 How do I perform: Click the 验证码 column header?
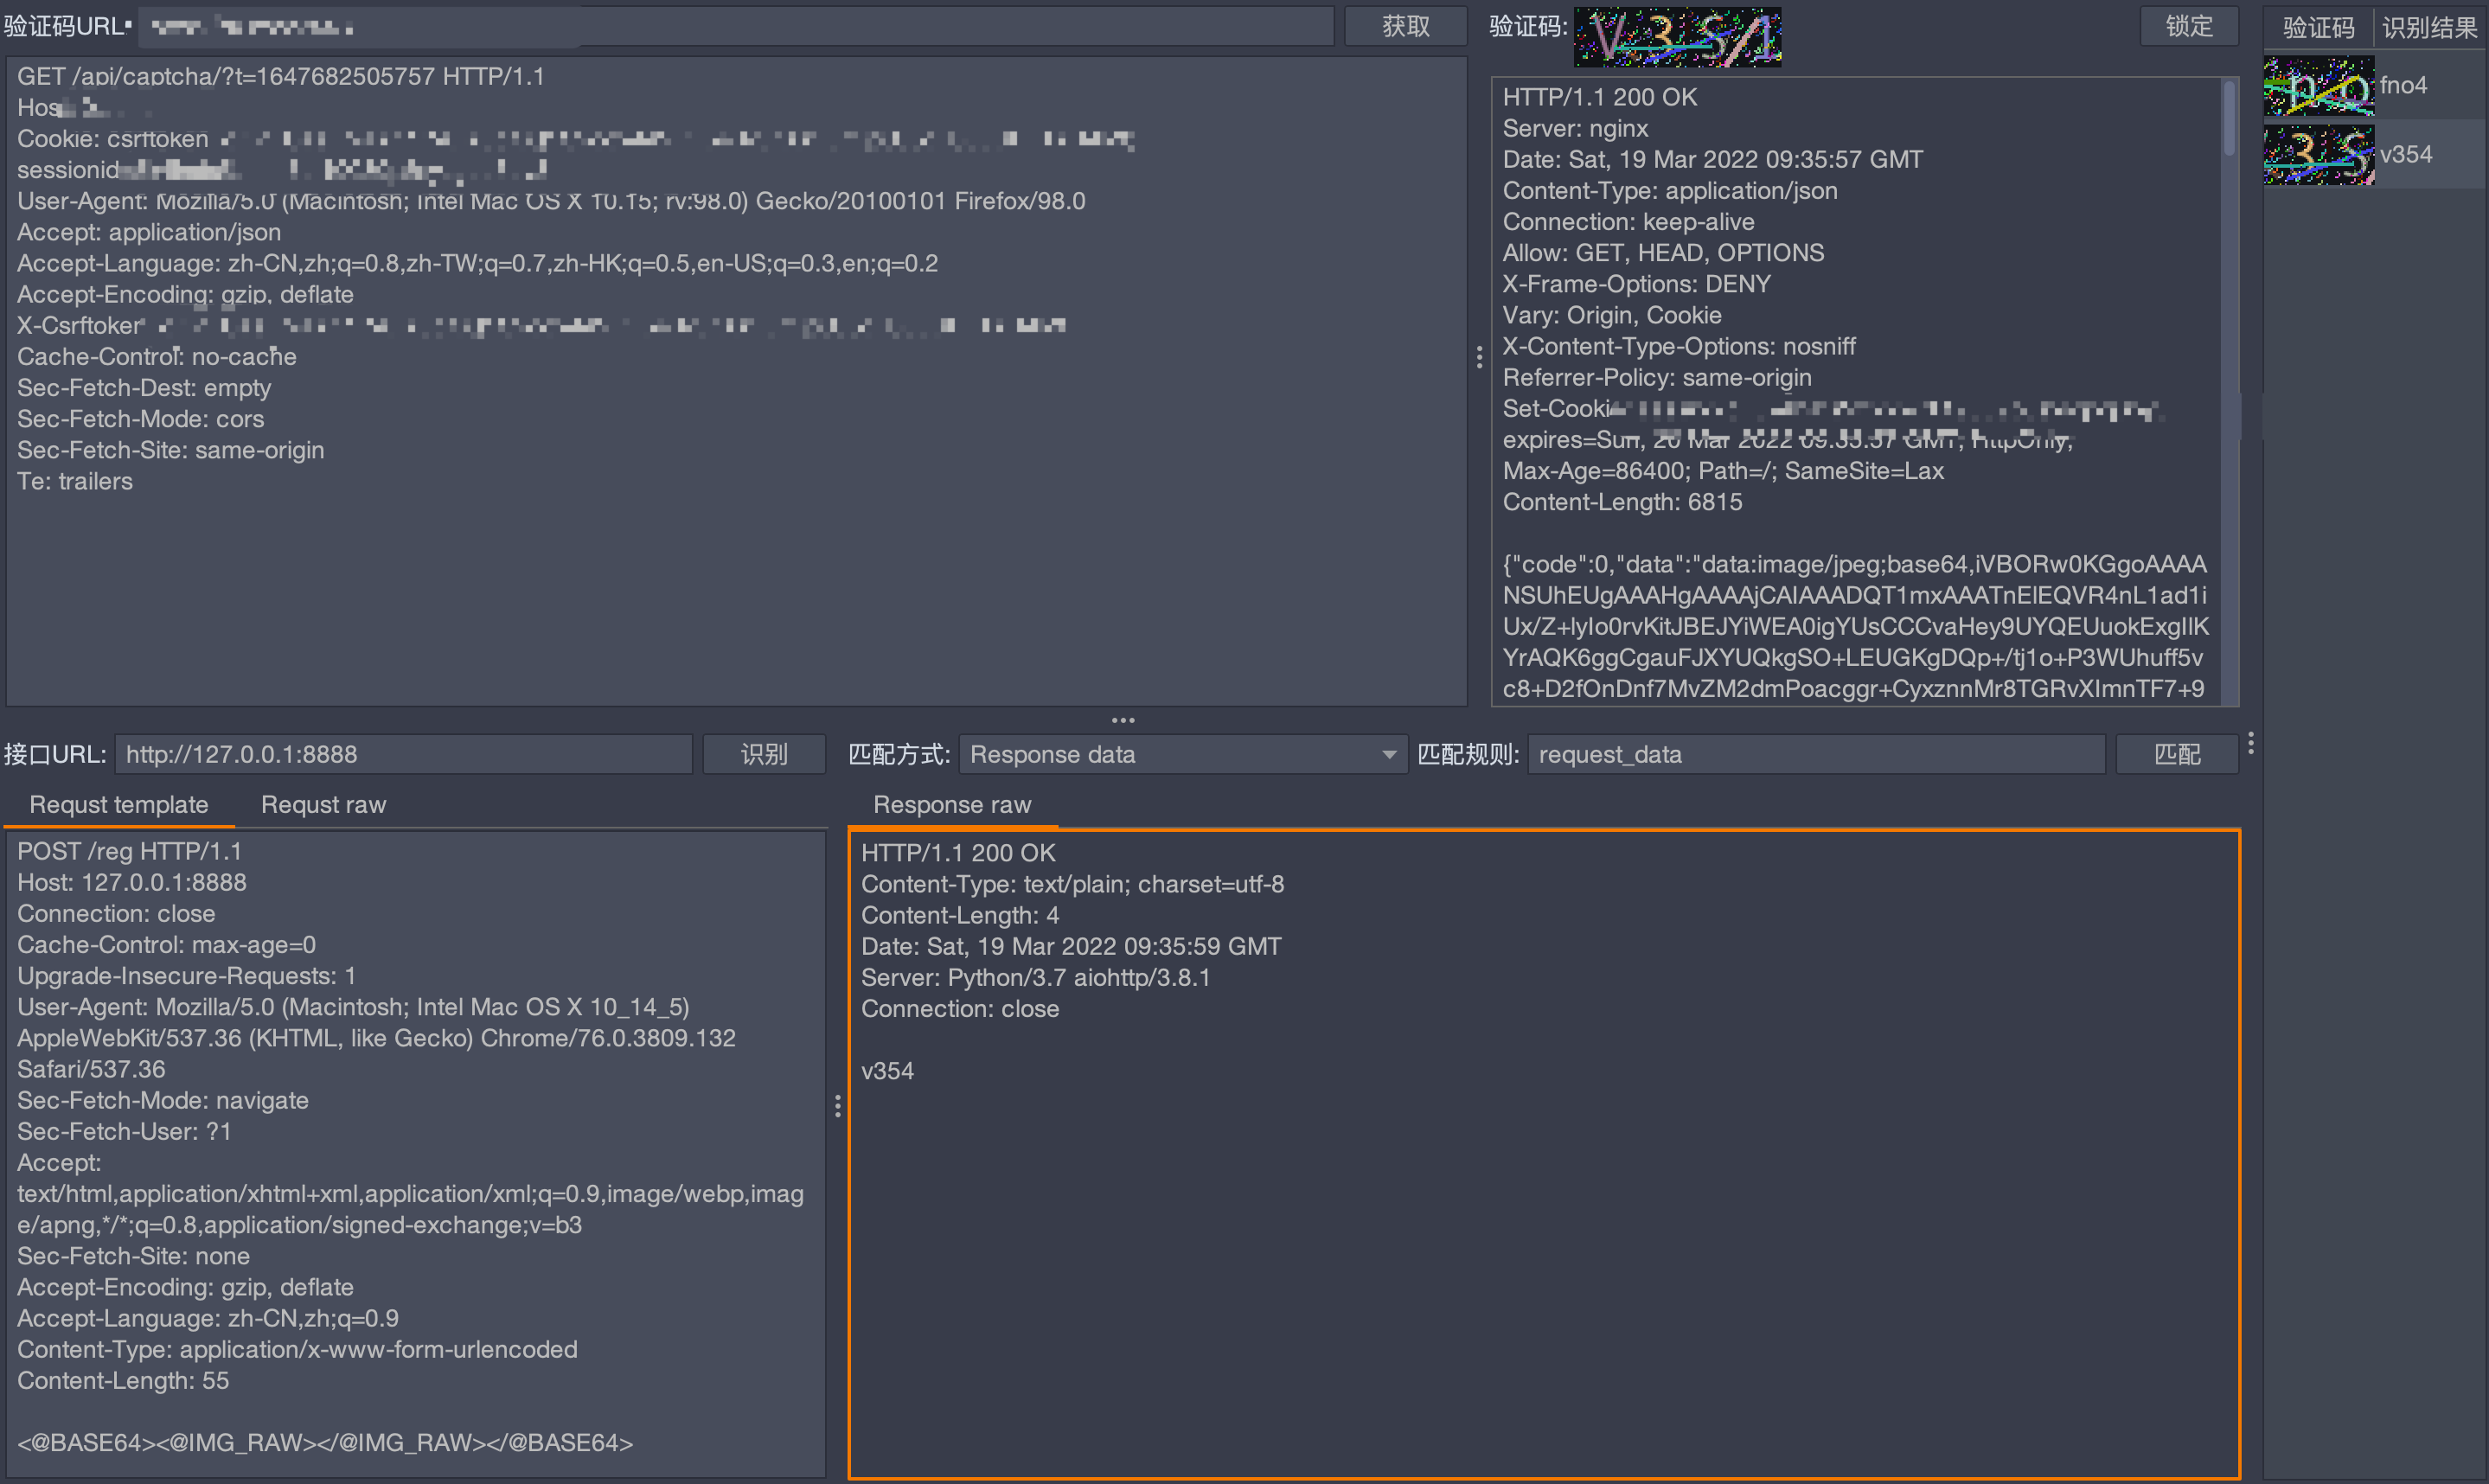tap(2318, 28)
